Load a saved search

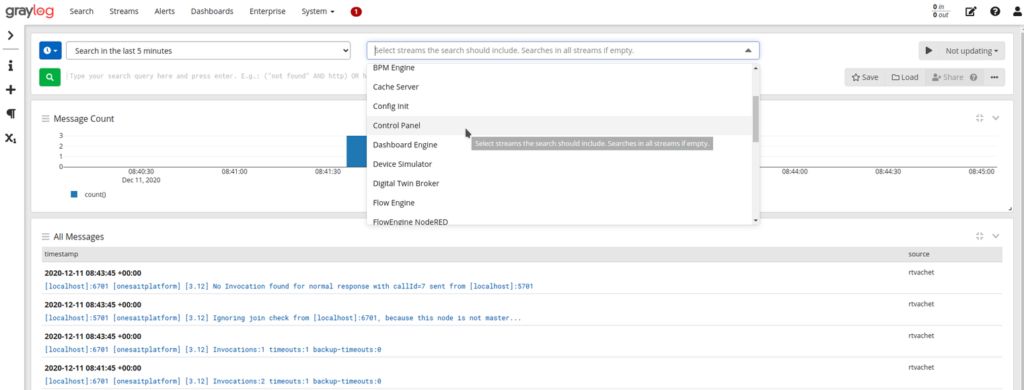(x=905, y=77)
